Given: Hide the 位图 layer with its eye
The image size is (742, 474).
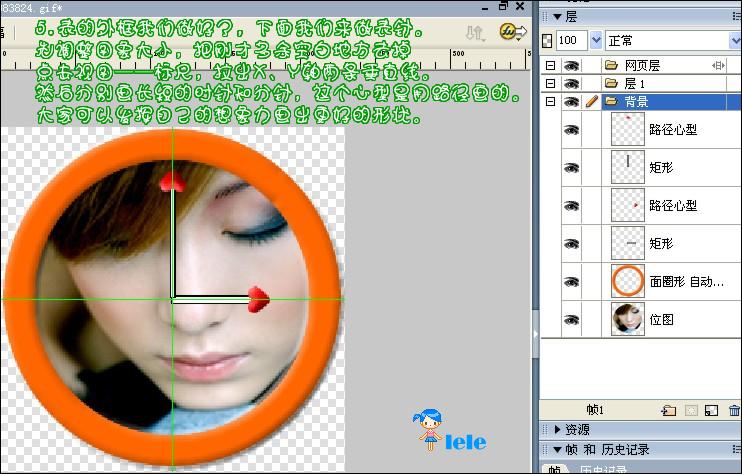Looking at the screenshot, I should click(x=571, y=319).
